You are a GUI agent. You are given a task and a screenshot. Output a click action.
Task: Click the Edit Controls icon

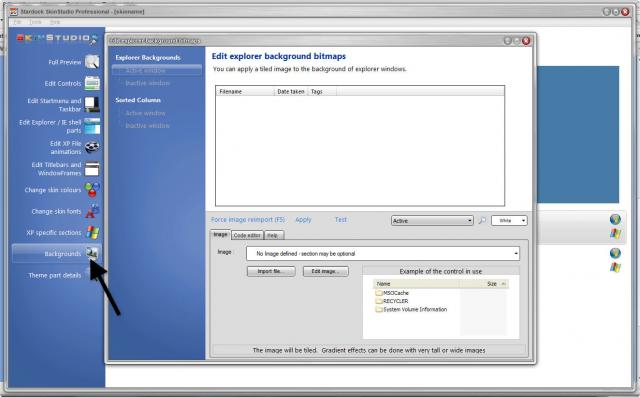click(x=92, y=83)
